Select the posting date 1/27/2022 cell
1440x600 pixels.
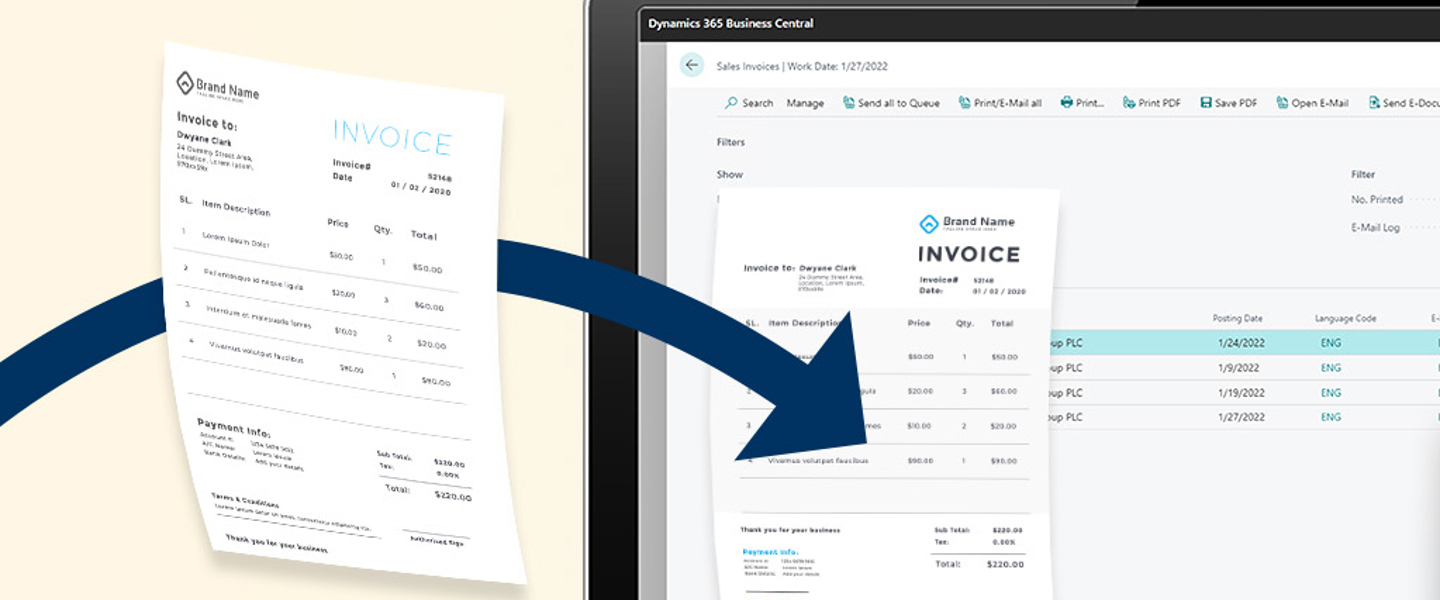pos(1241,417)
